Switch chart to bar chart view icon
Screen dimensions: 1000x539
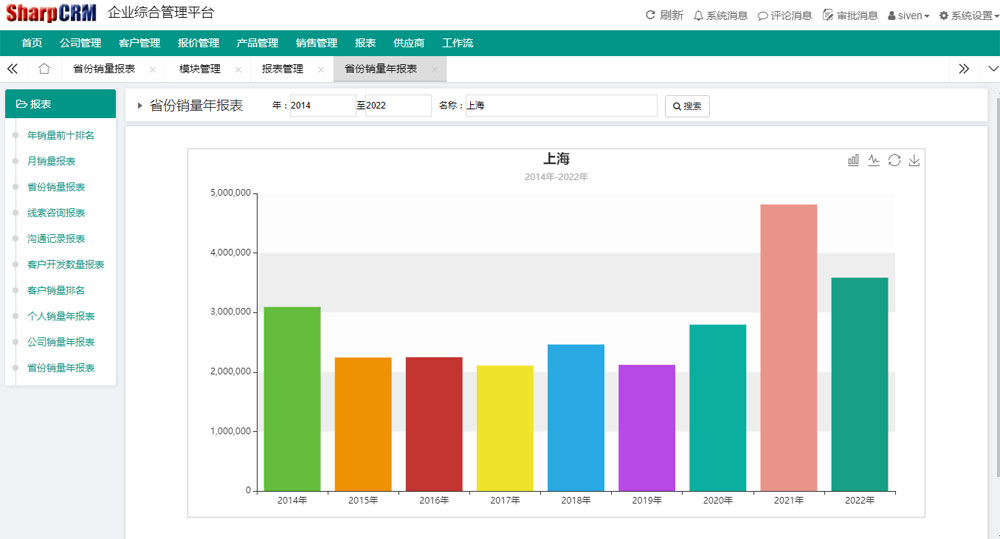pyautogui.click(x=853, y=160)
